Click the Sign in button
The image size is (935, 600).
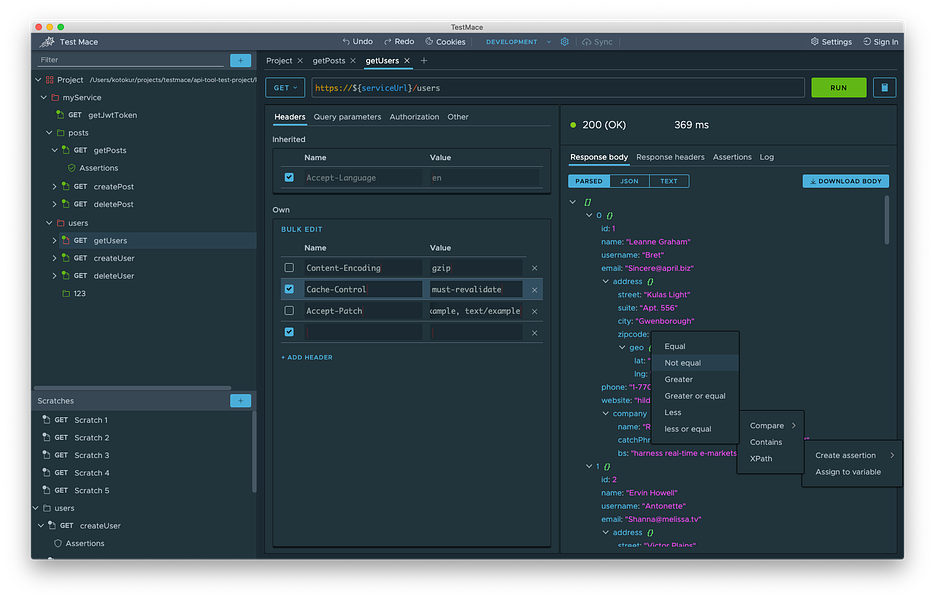[x=880, y=42]
